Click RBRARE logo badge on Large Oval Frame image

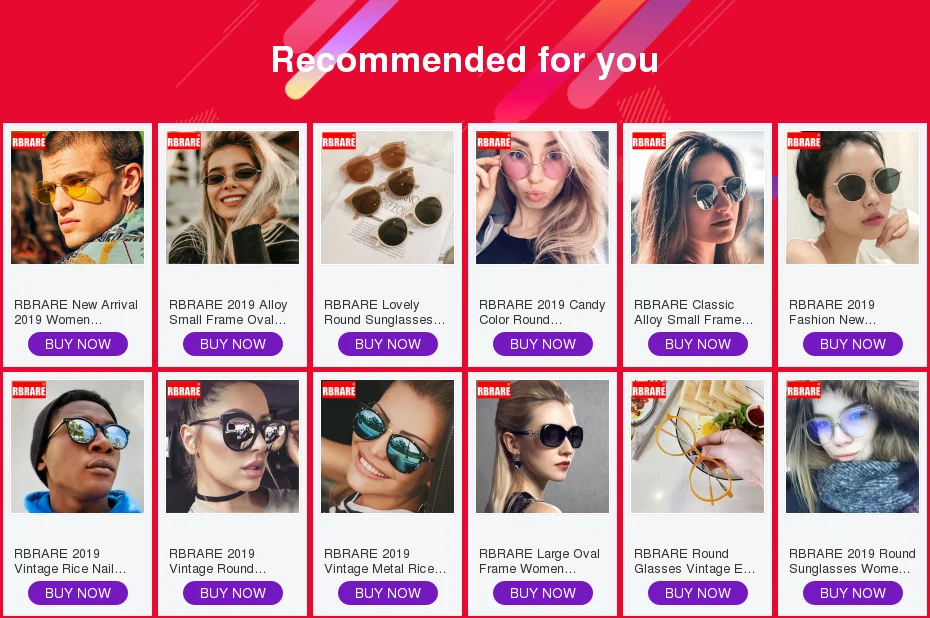[494, 390]
